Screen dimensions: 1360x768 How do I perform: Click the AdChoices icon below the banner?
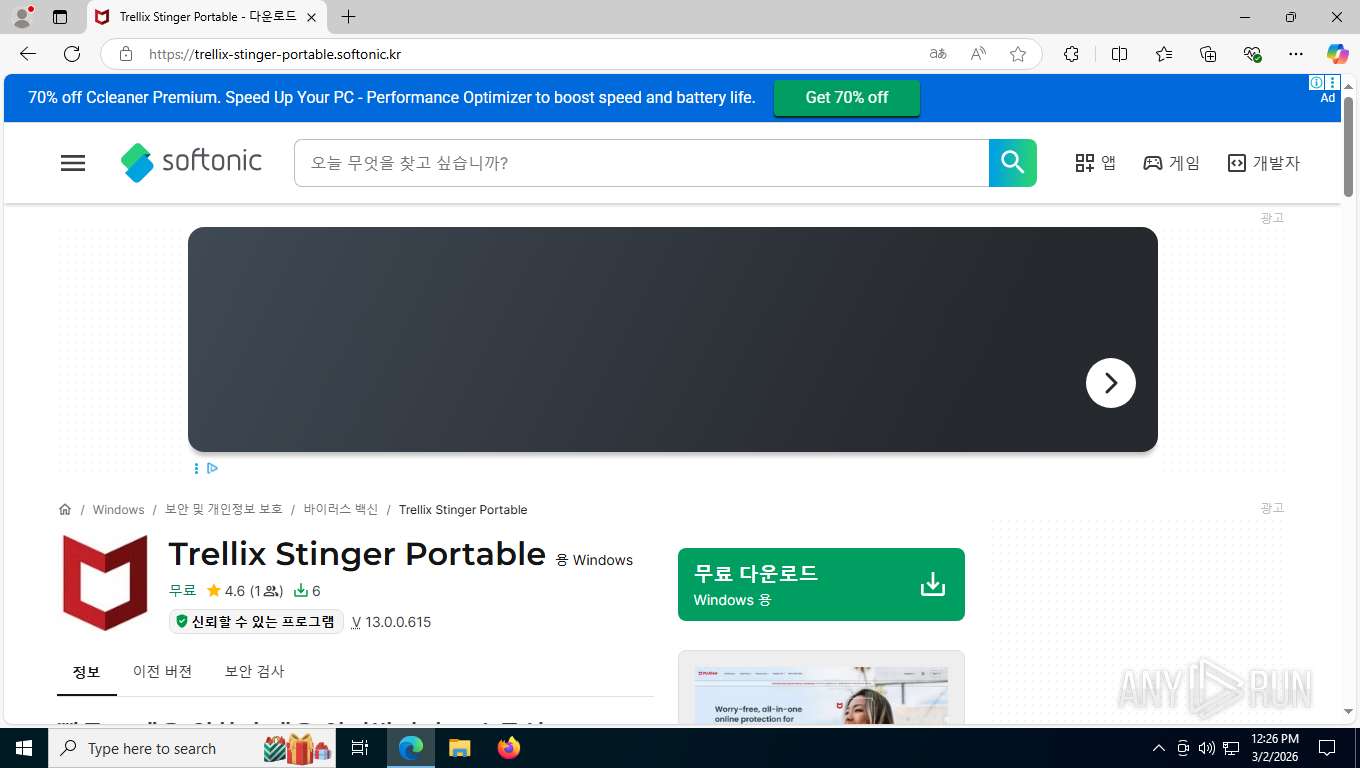pos(212,468)
